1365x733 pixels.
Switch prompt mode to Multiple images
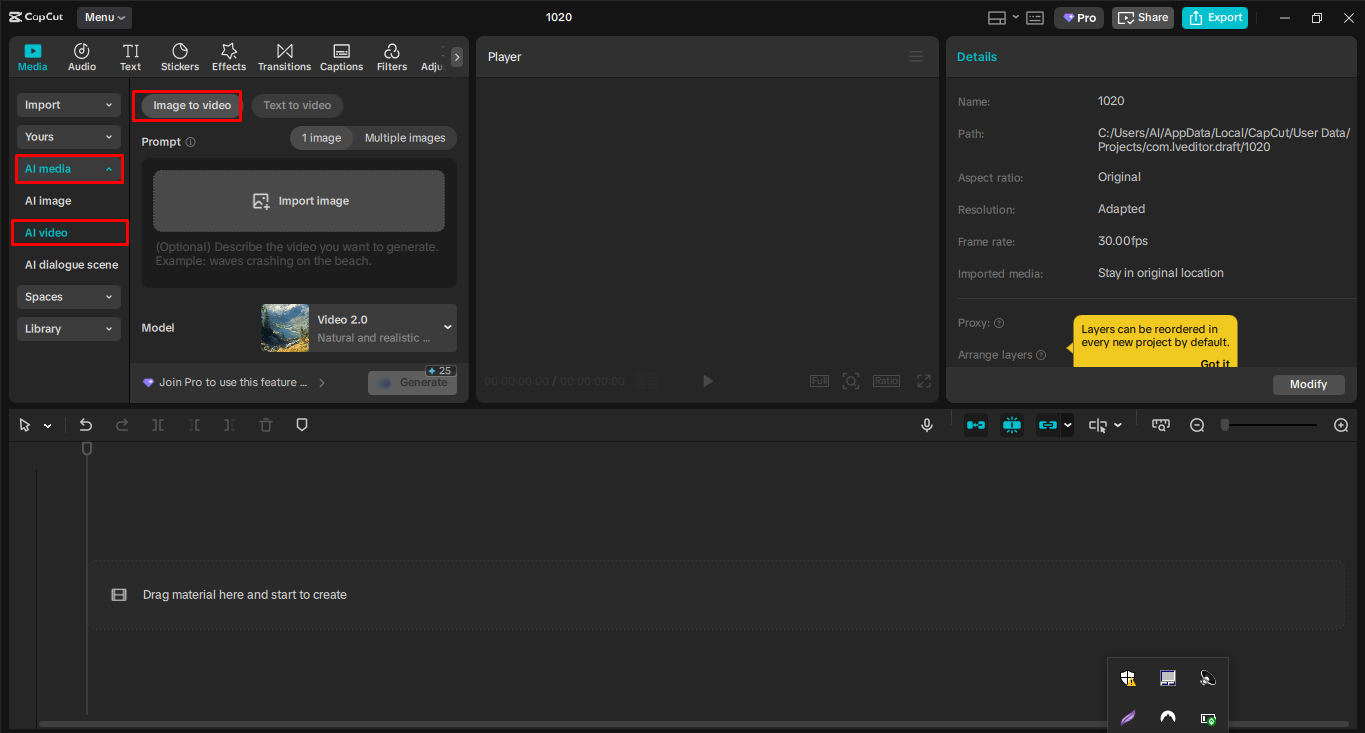click(405, 137)
